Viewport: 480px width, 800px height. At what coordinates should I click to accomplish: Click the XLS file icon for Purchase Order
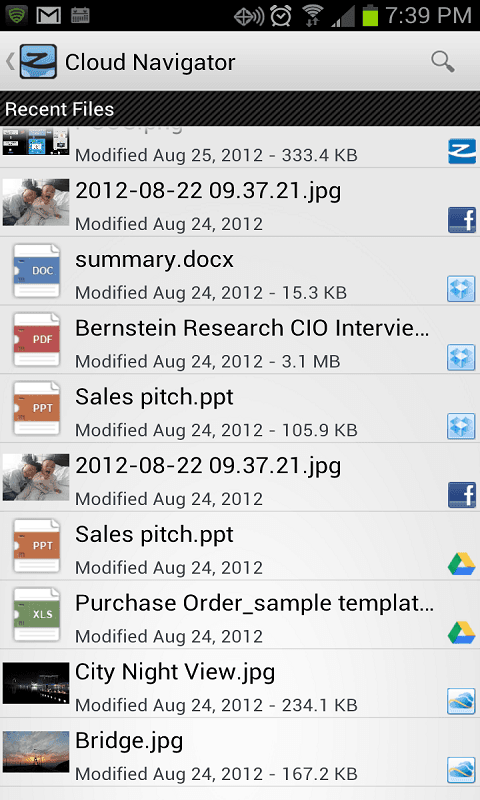(x=36, y=615)
